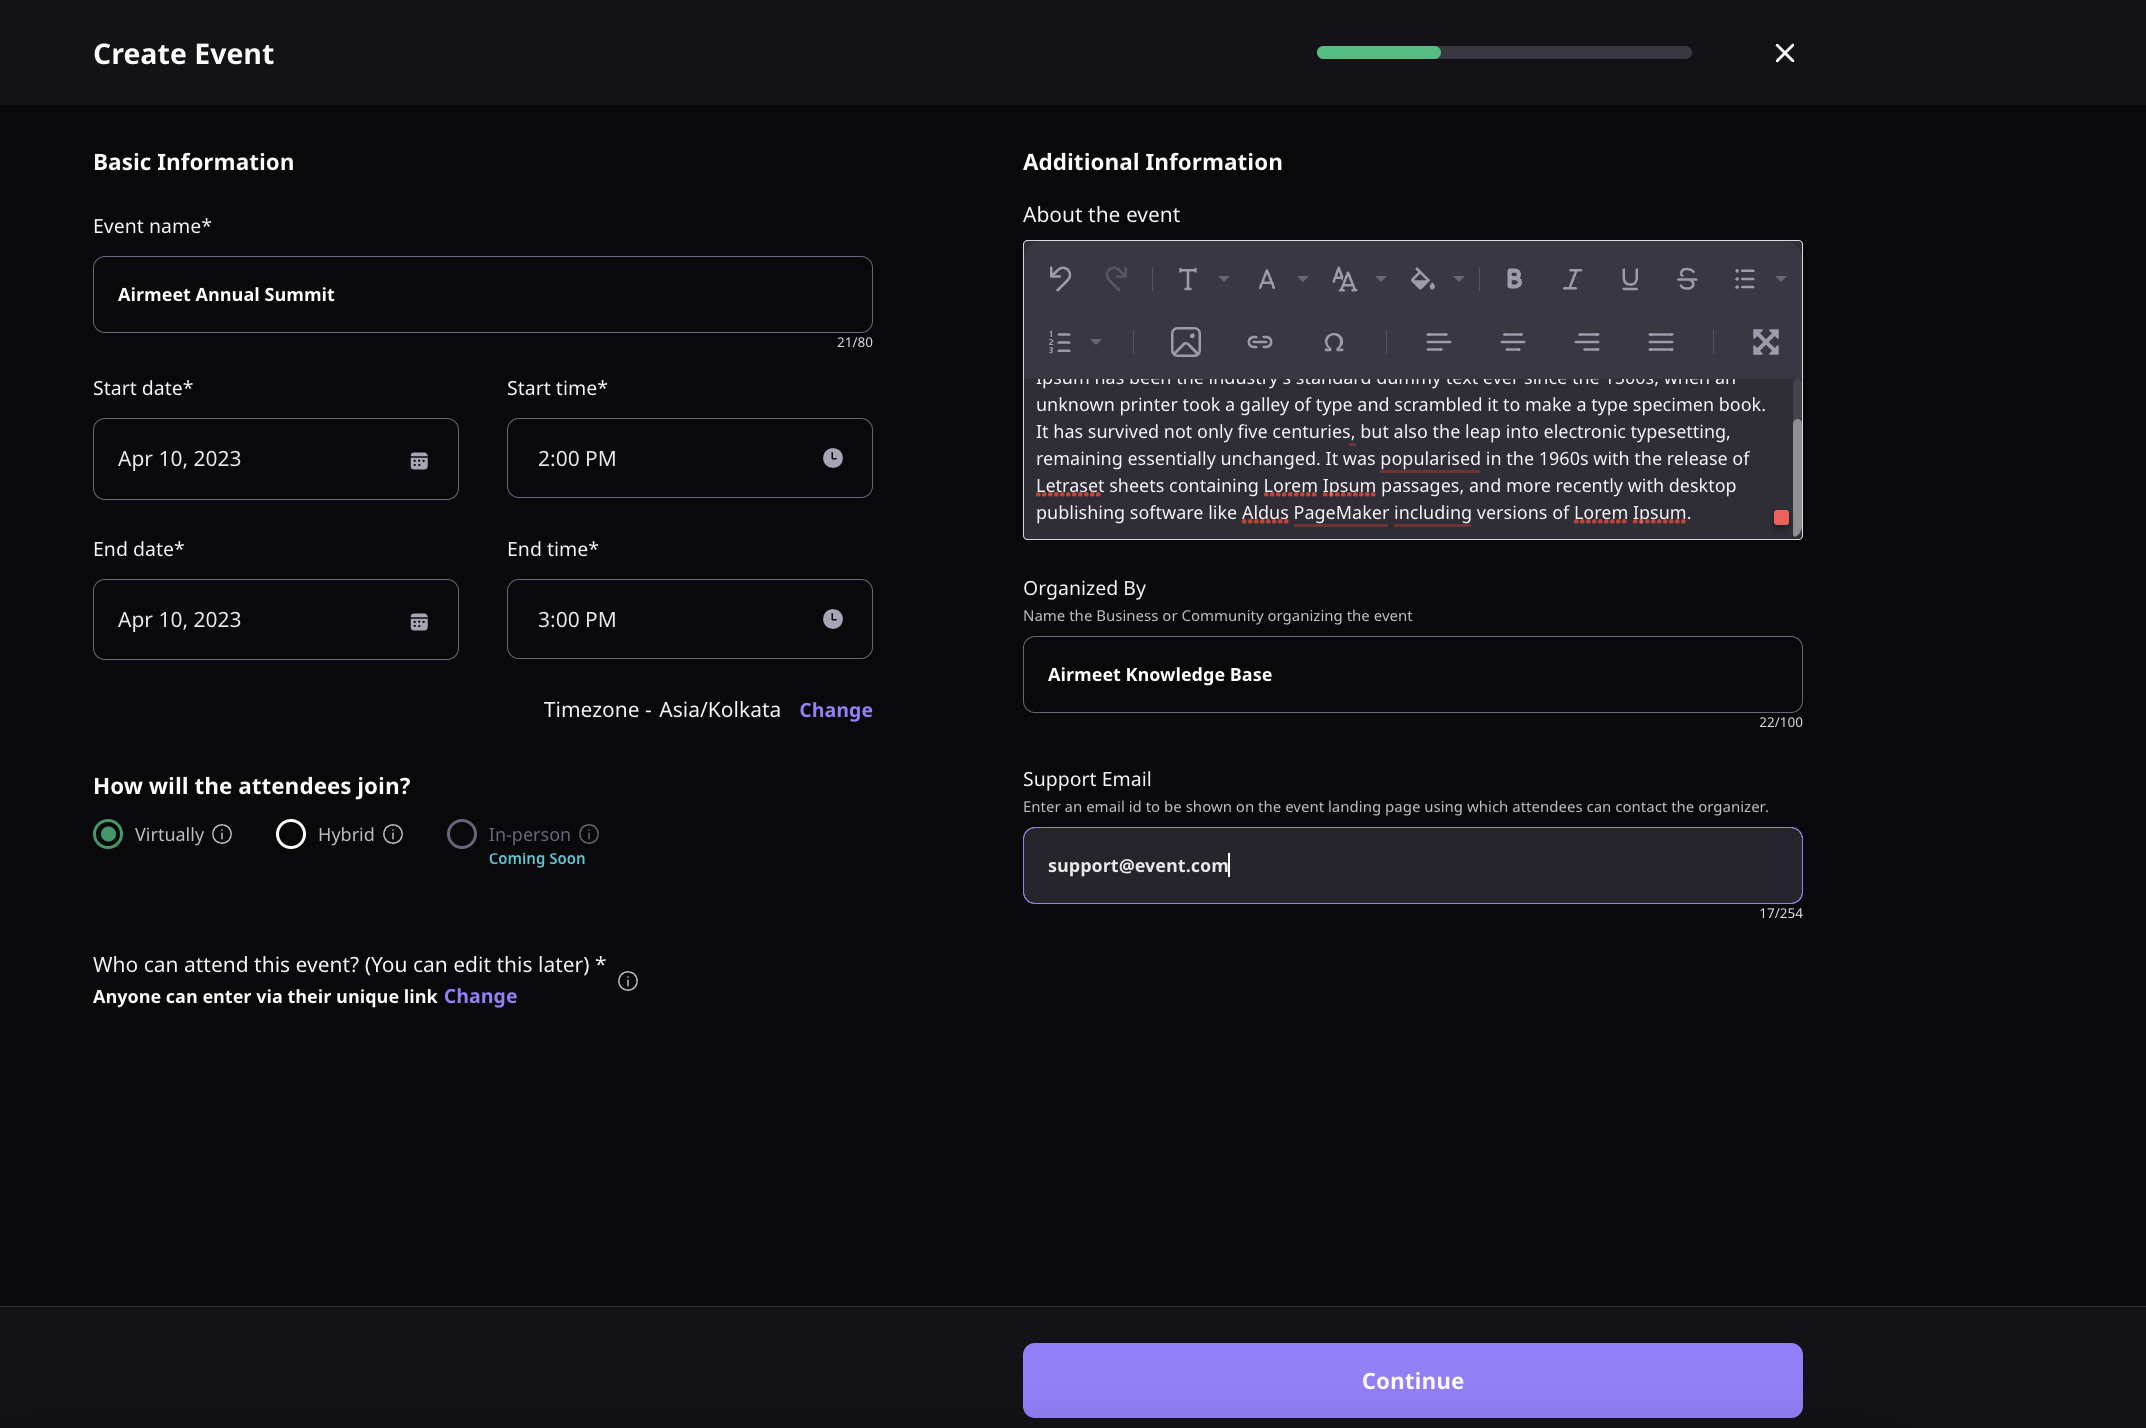Click the paragraph format T icon
This screenshot has width=2146, height=1428.
click(x=1188, y=280)
